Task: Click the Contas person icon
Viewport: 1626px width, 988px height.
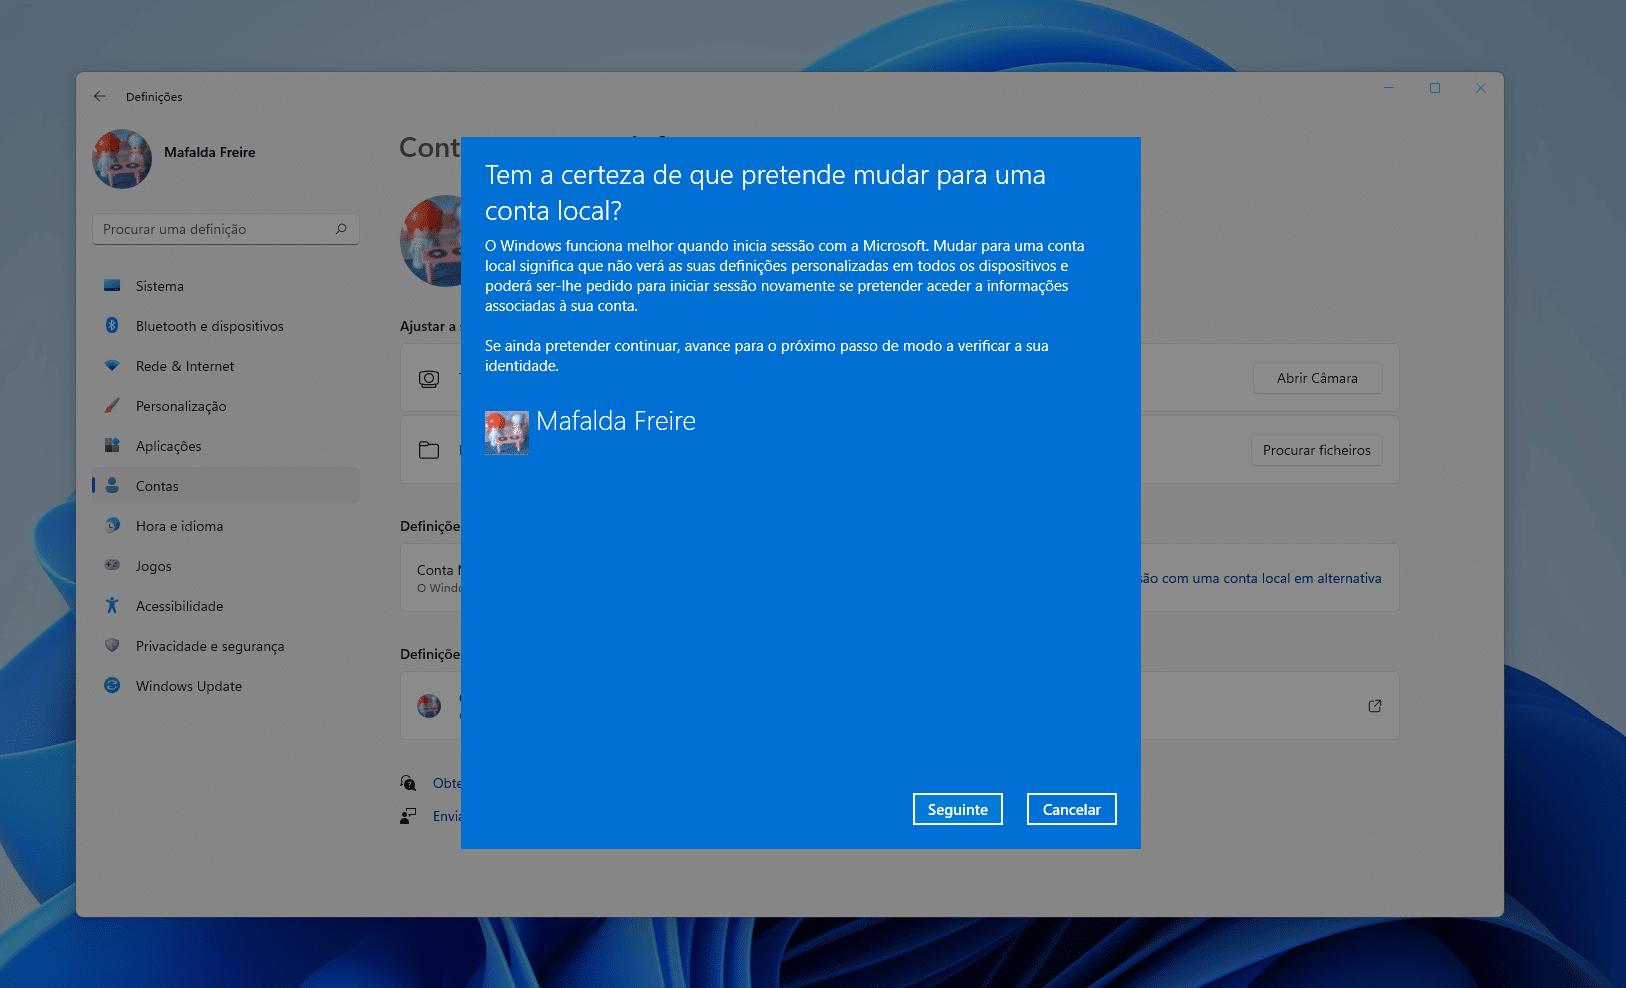Action: 112,486
